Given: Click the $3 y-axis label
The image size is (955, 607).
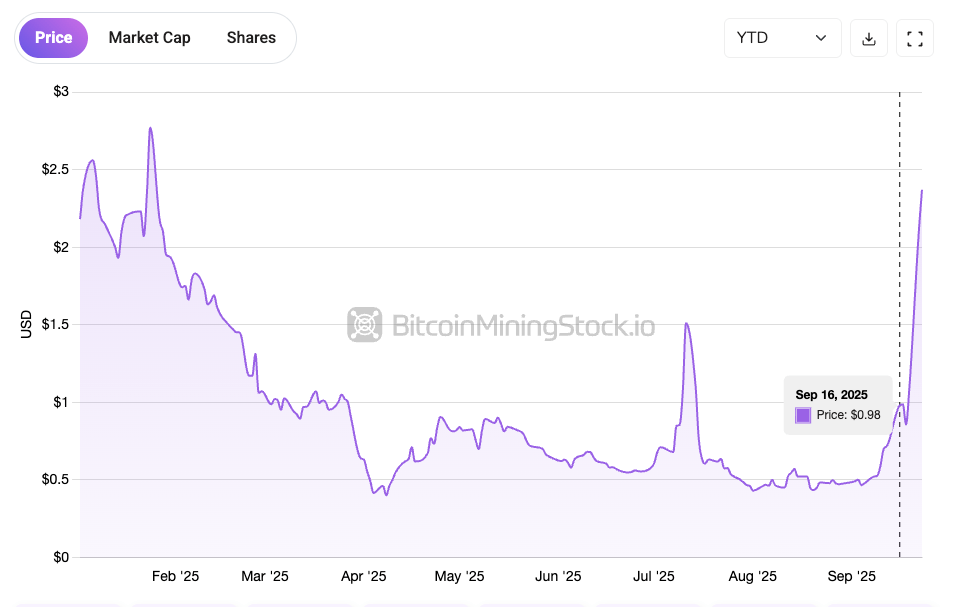Looking at the screenshot, I should (x=61, y=92).
